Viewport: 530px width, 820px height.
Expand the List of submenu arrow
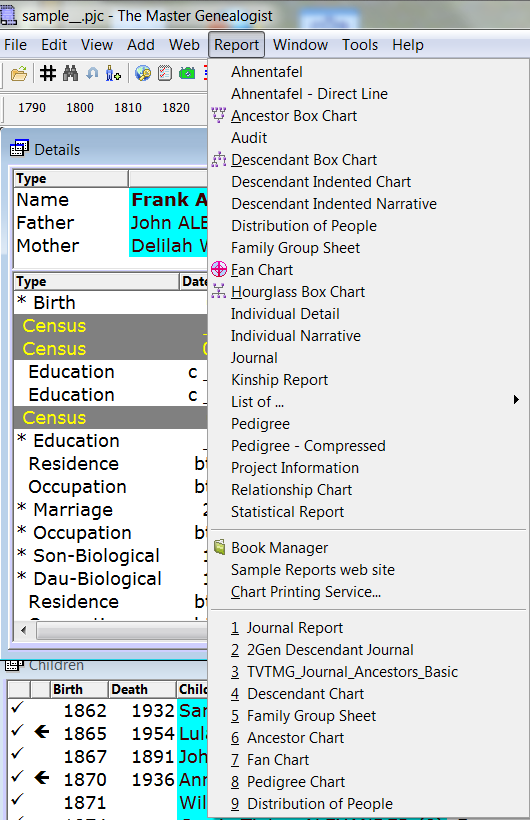point(516,400)
